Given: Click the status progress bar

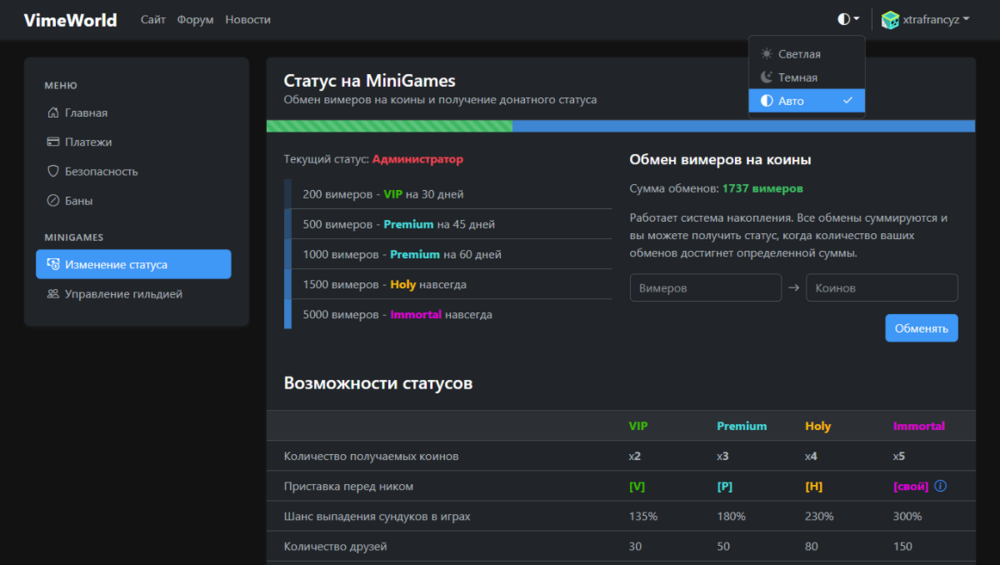Looking at the screenshot, I should (x=620, y=126).
